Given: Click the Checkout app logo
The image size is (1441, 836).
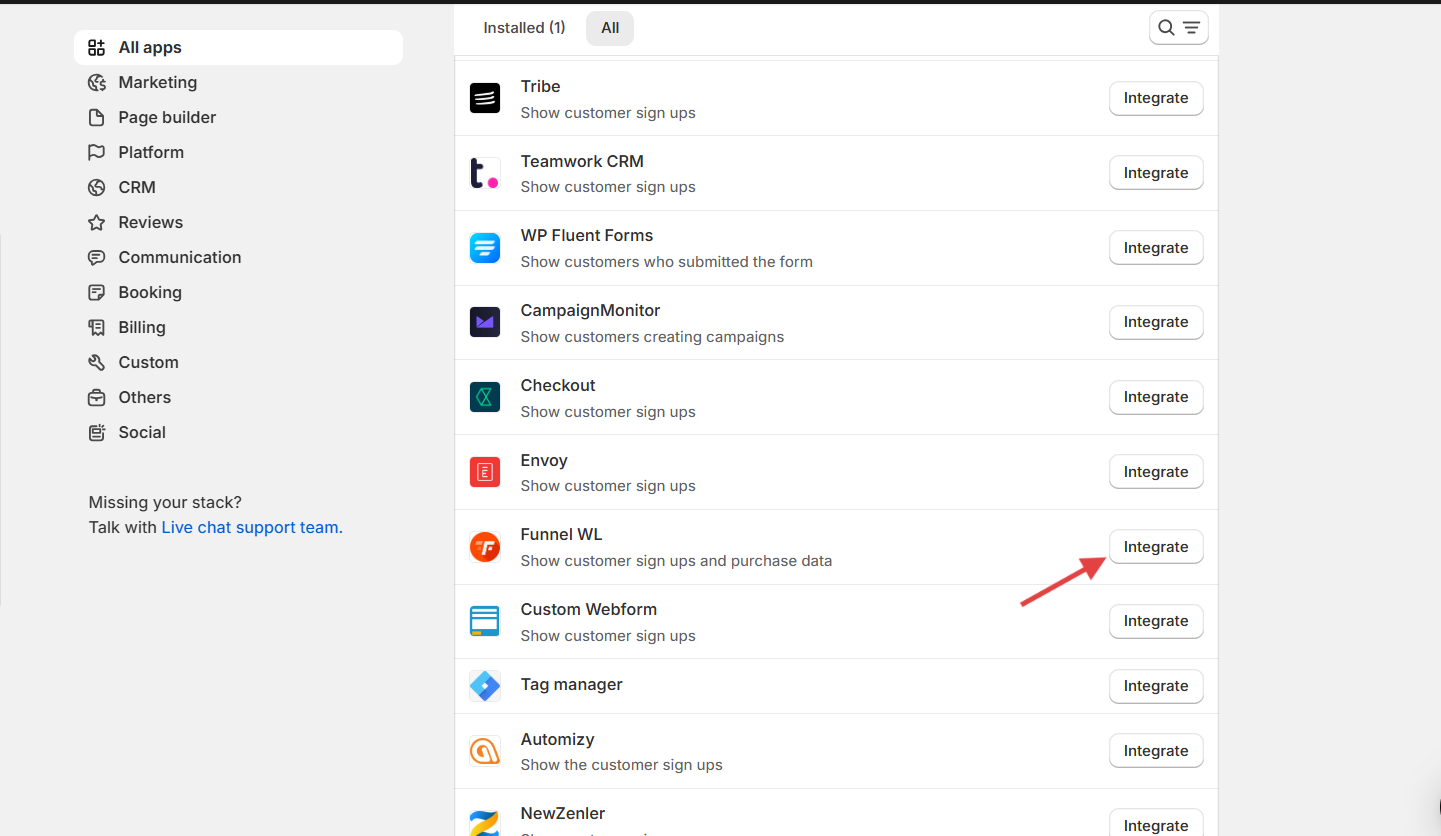Looking at the screenshot, I should (x=485, y=397).
